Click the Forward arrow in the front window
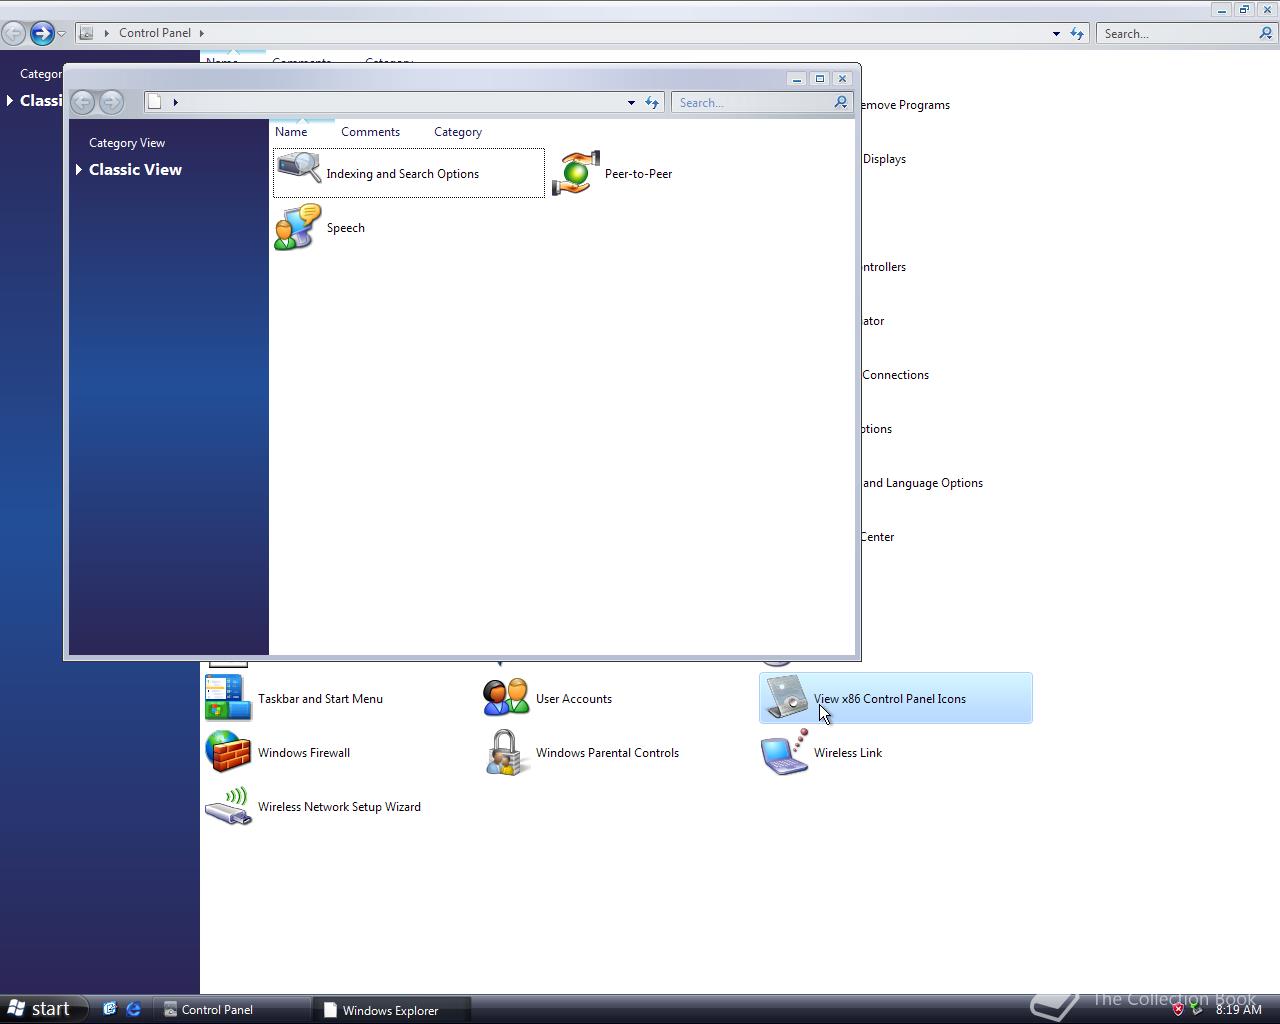This screenshot has height=1024, width=1280. pyautogui.click(x=111, y=102)
